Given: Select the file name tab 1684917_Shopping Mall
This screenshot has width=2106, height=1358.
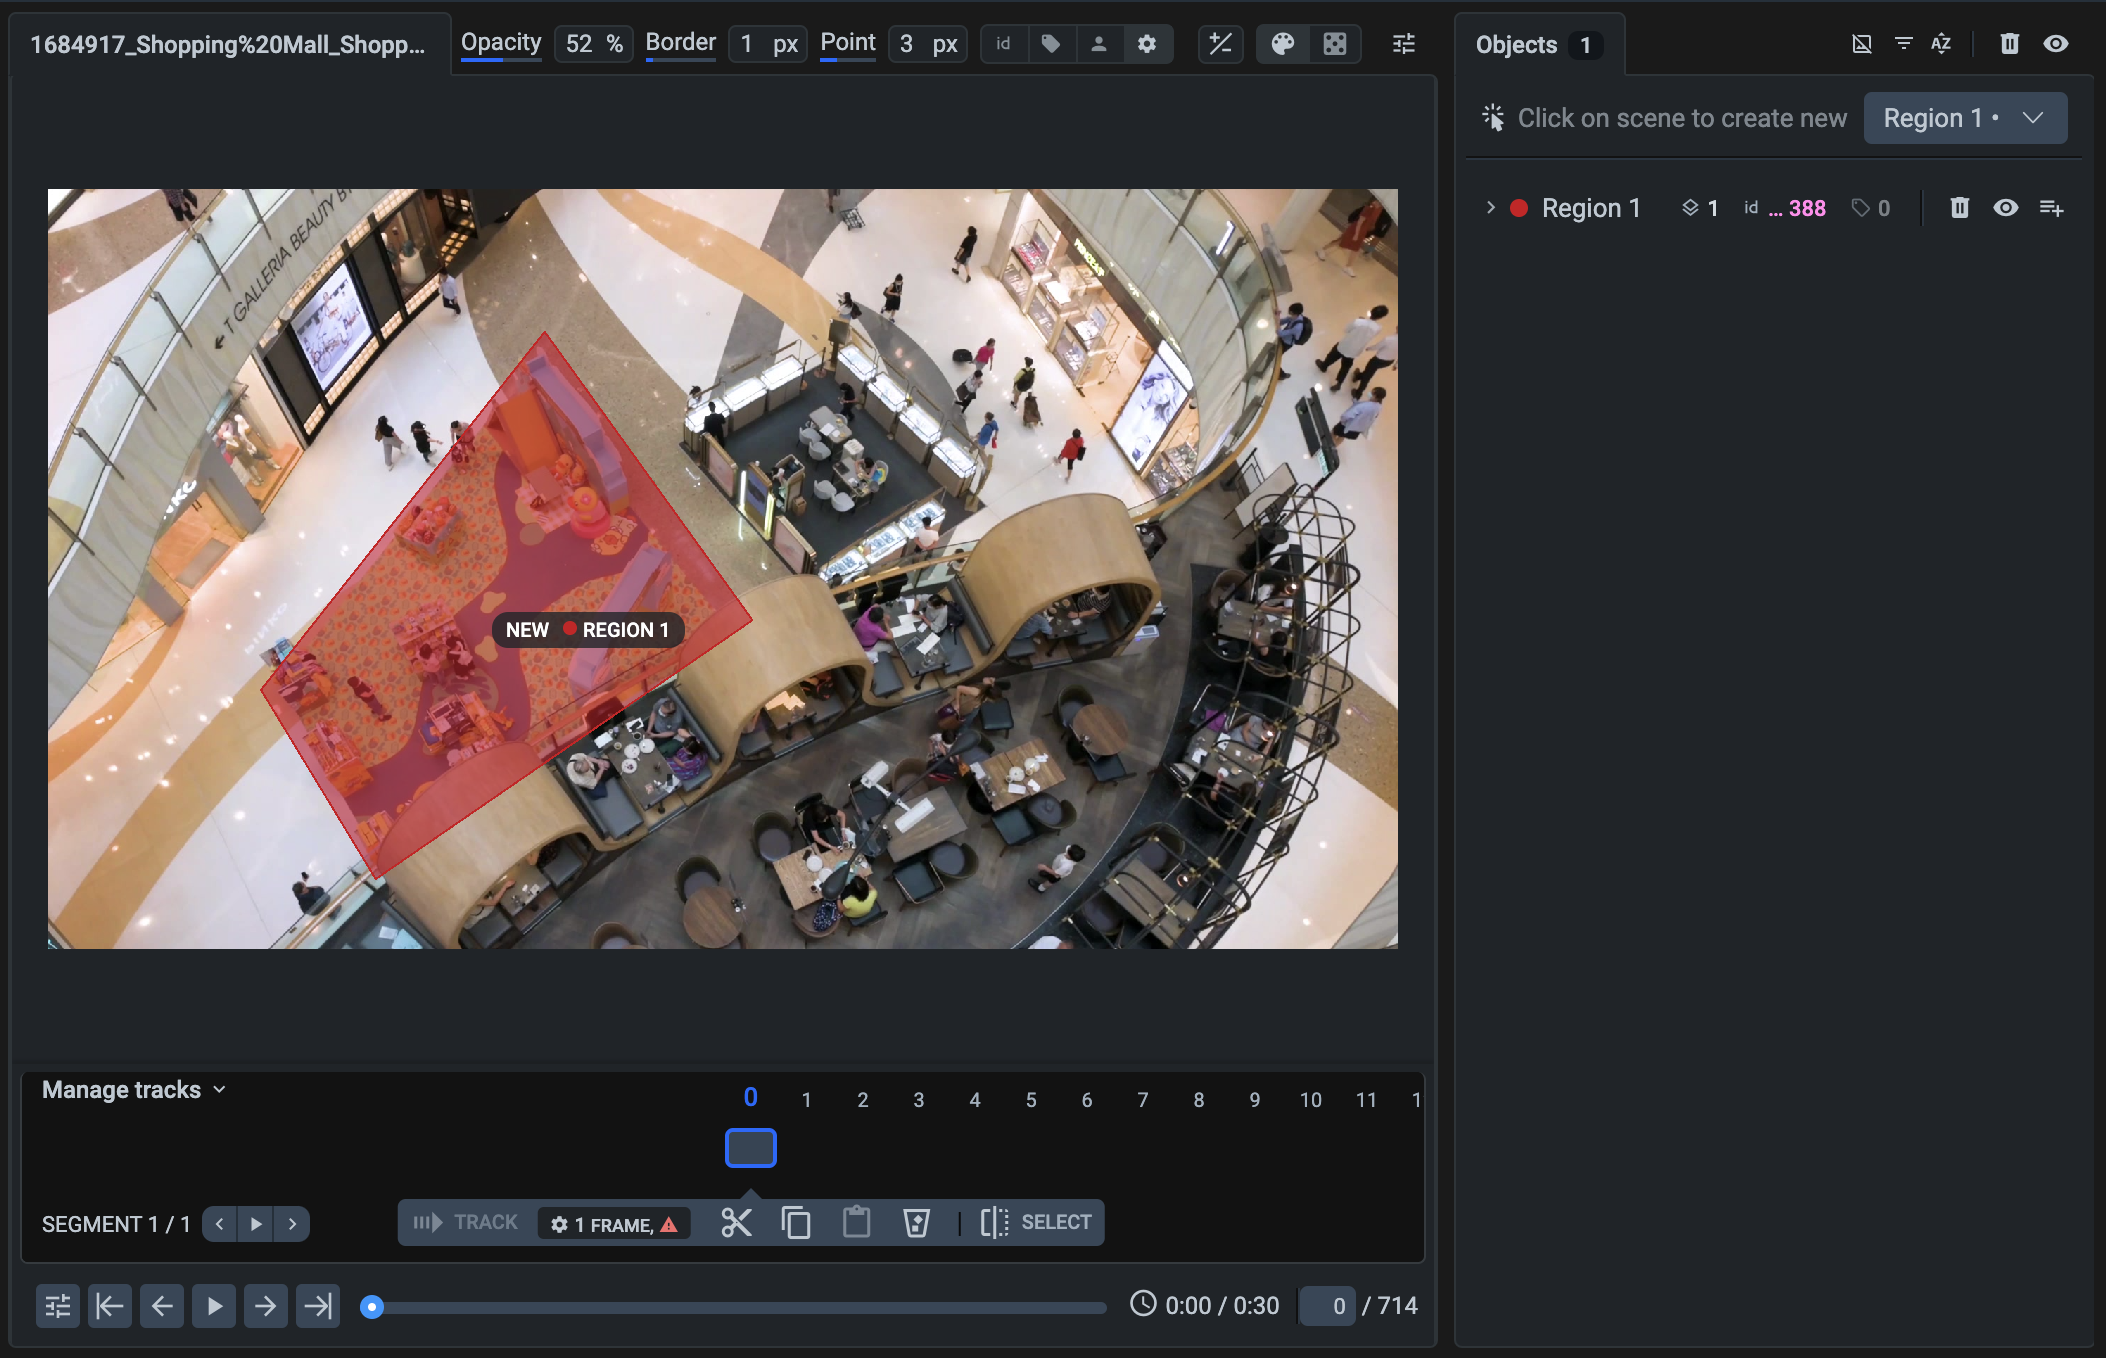Looking at the screenshot, I should 228,45.
